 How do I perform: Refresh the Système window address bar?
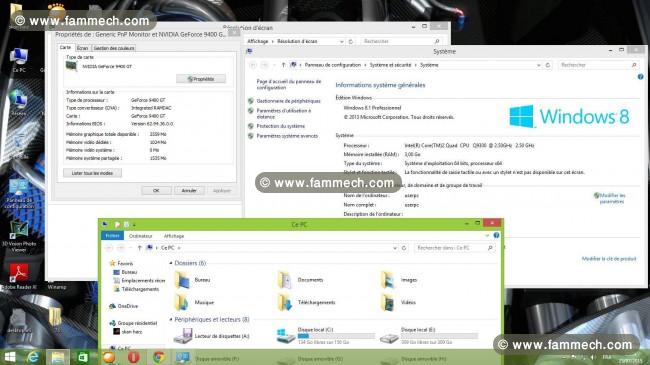(x=548, y=65)
